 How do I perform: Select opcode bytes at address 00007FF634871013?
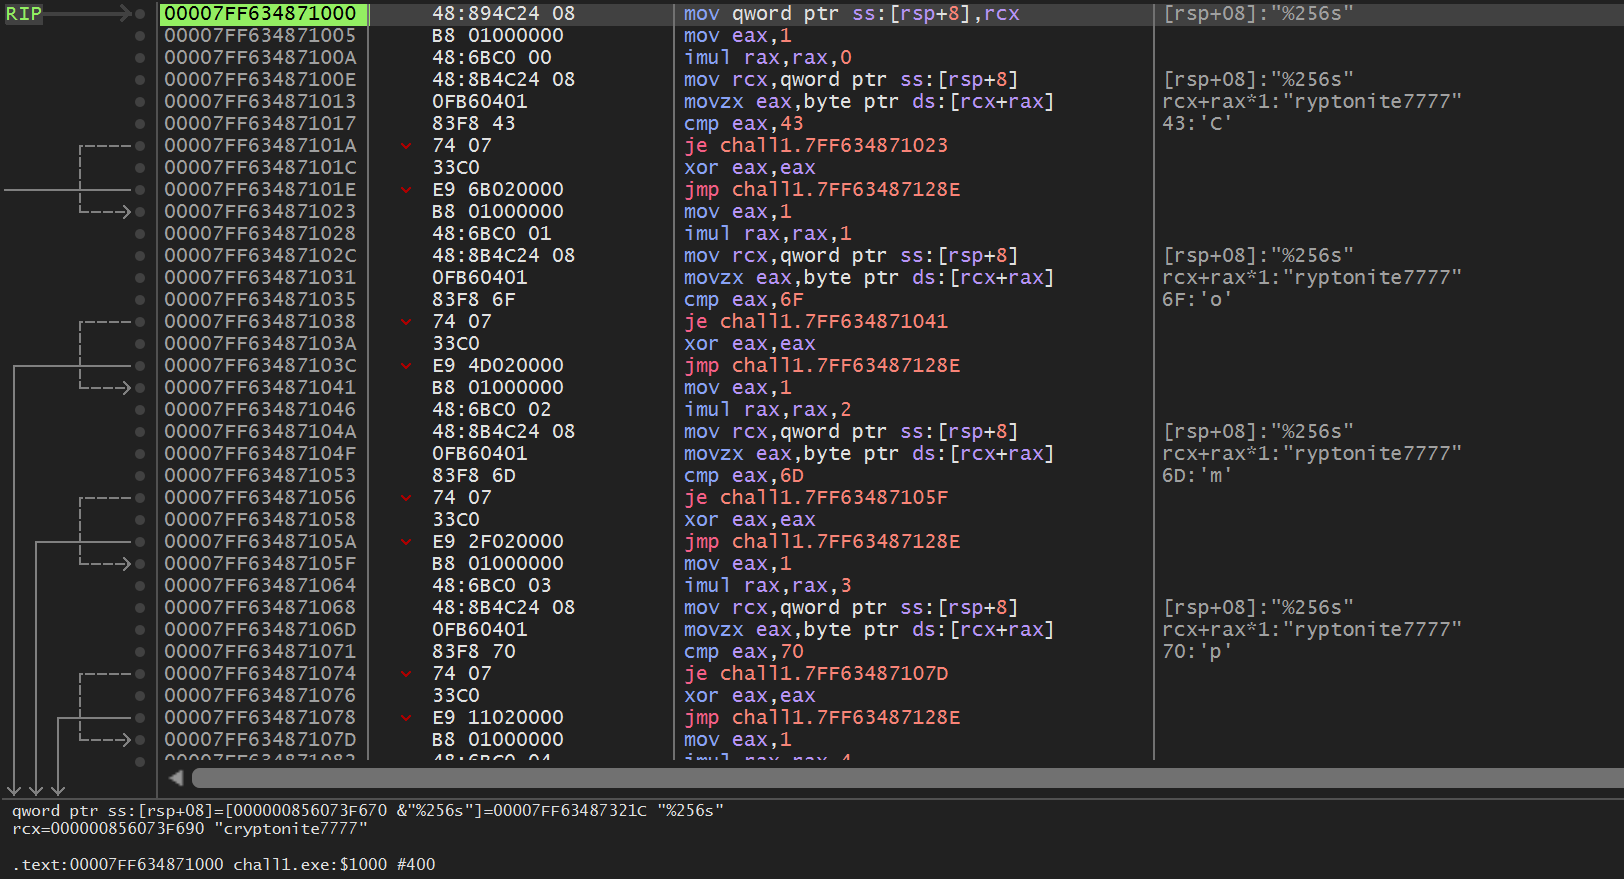click(479, 102)
